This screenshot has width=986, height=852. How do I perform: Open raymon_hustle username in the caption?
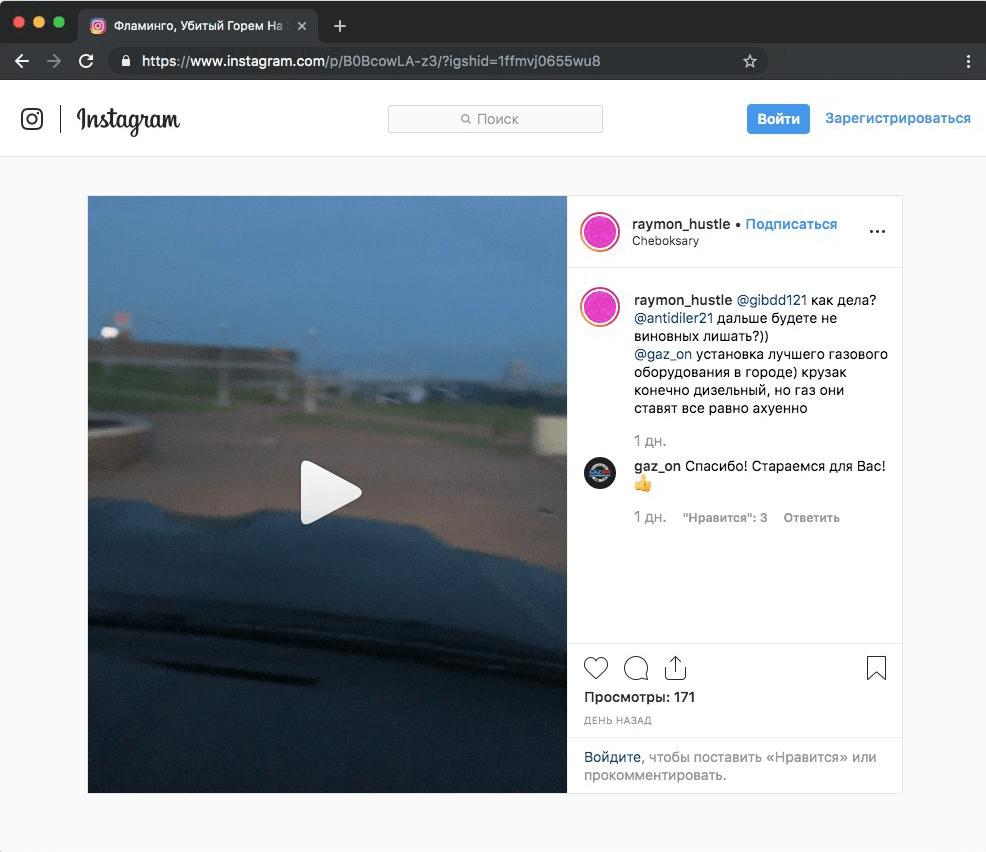[x=683, y=300]
